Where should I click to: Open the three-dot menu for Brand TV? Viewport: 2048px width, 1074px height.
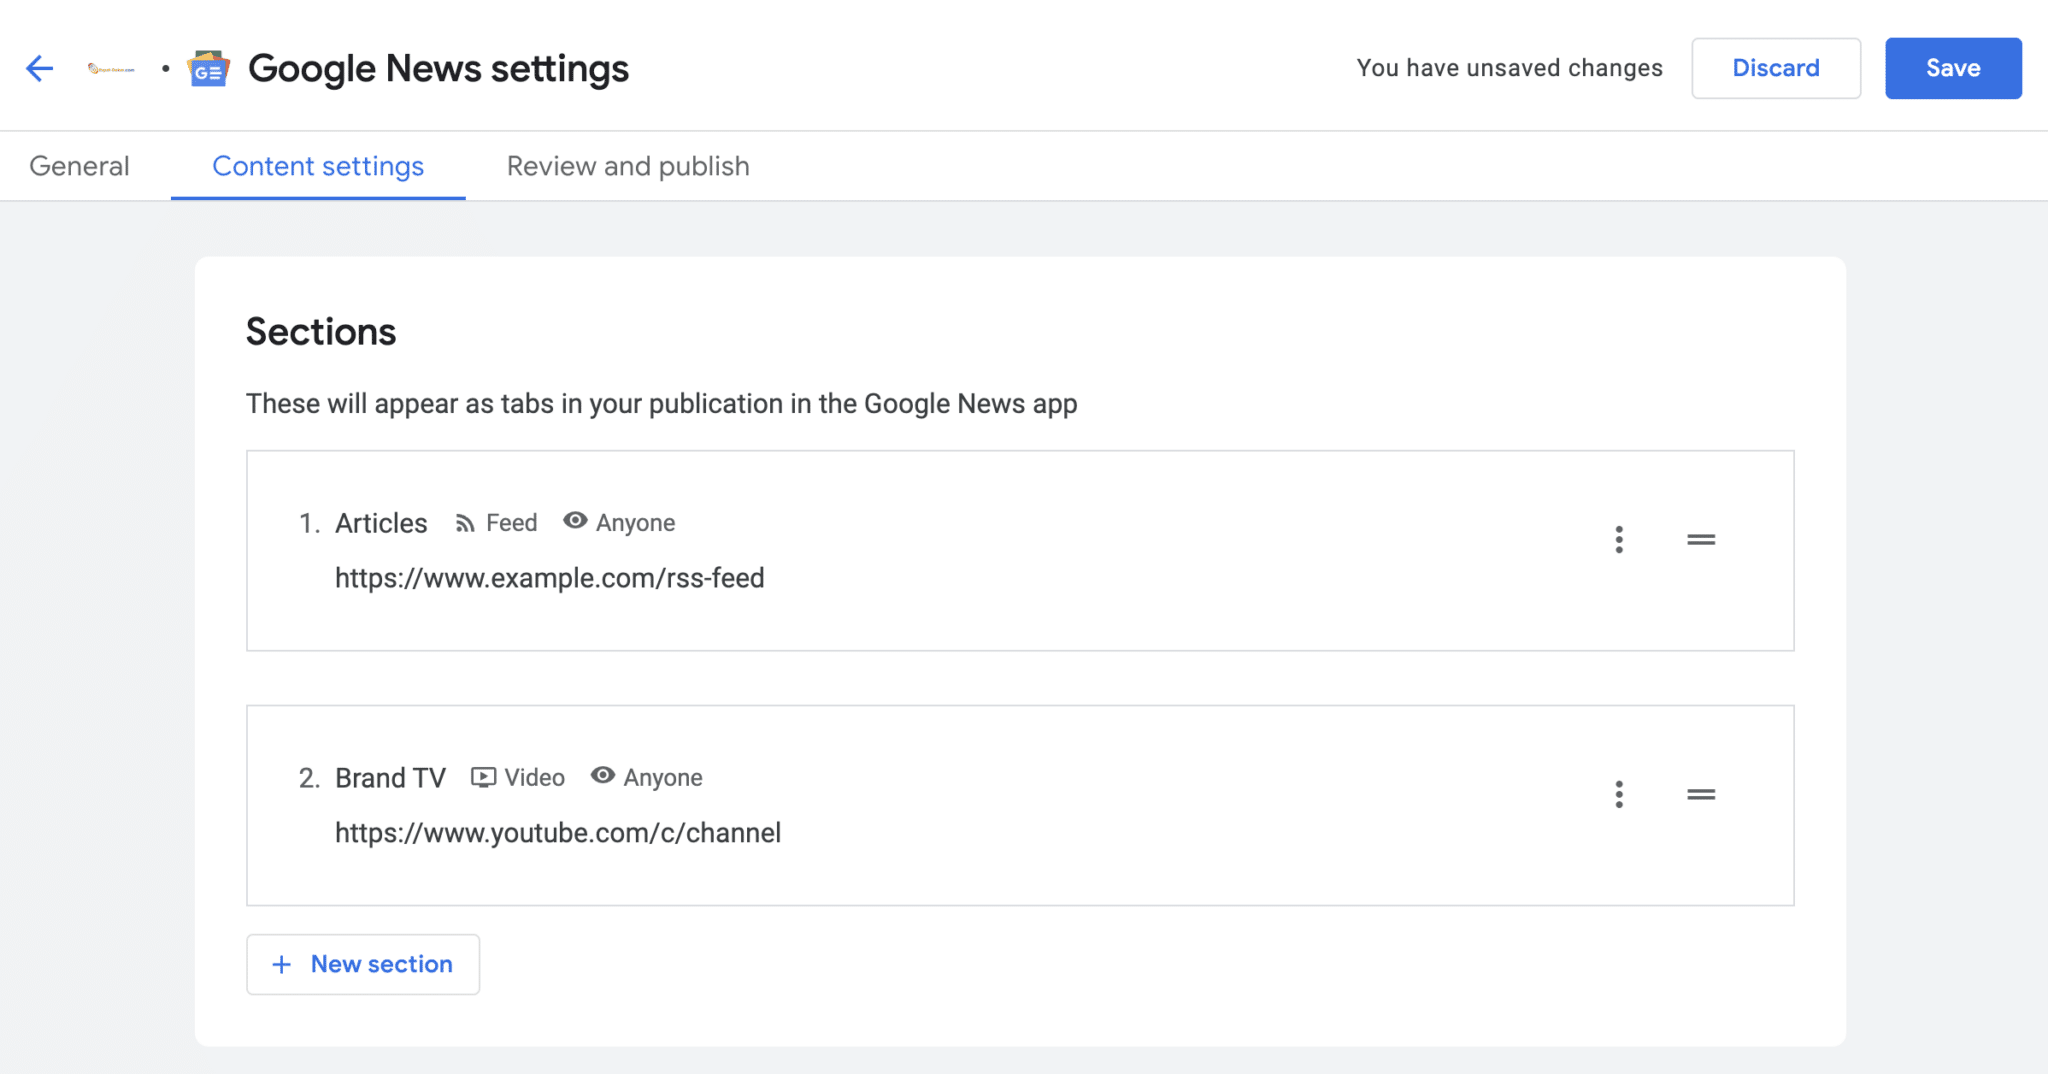coord(1618,795)
